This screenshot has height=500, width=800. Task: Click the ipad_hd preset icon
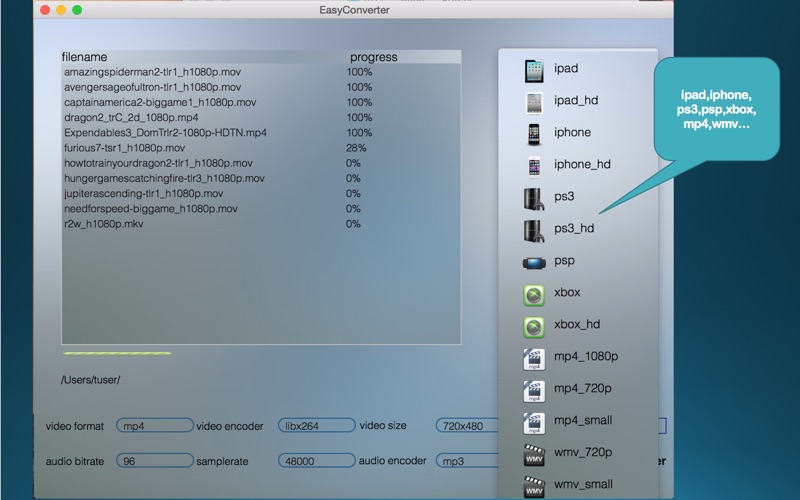click(534, 103)
